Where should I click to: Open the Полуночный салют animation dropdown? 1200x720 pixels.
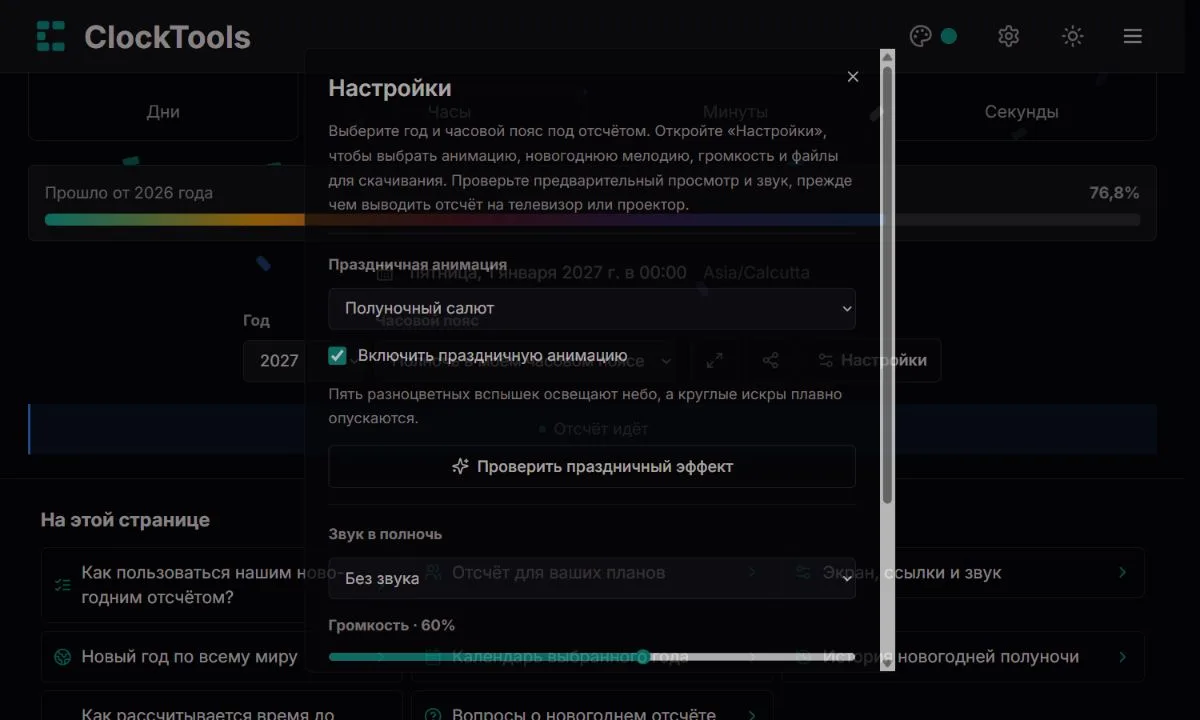(x=592, y=308)
